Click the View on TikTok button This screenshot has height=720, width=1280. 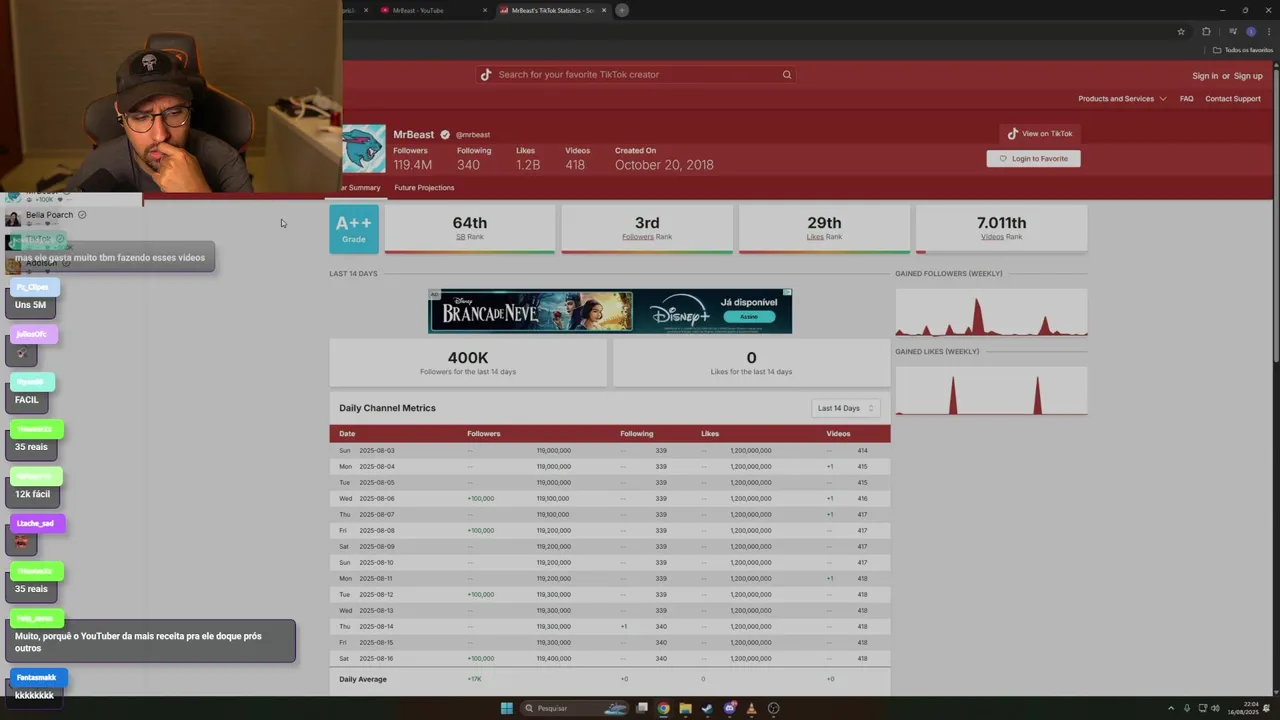click(x=1040, y=133)
